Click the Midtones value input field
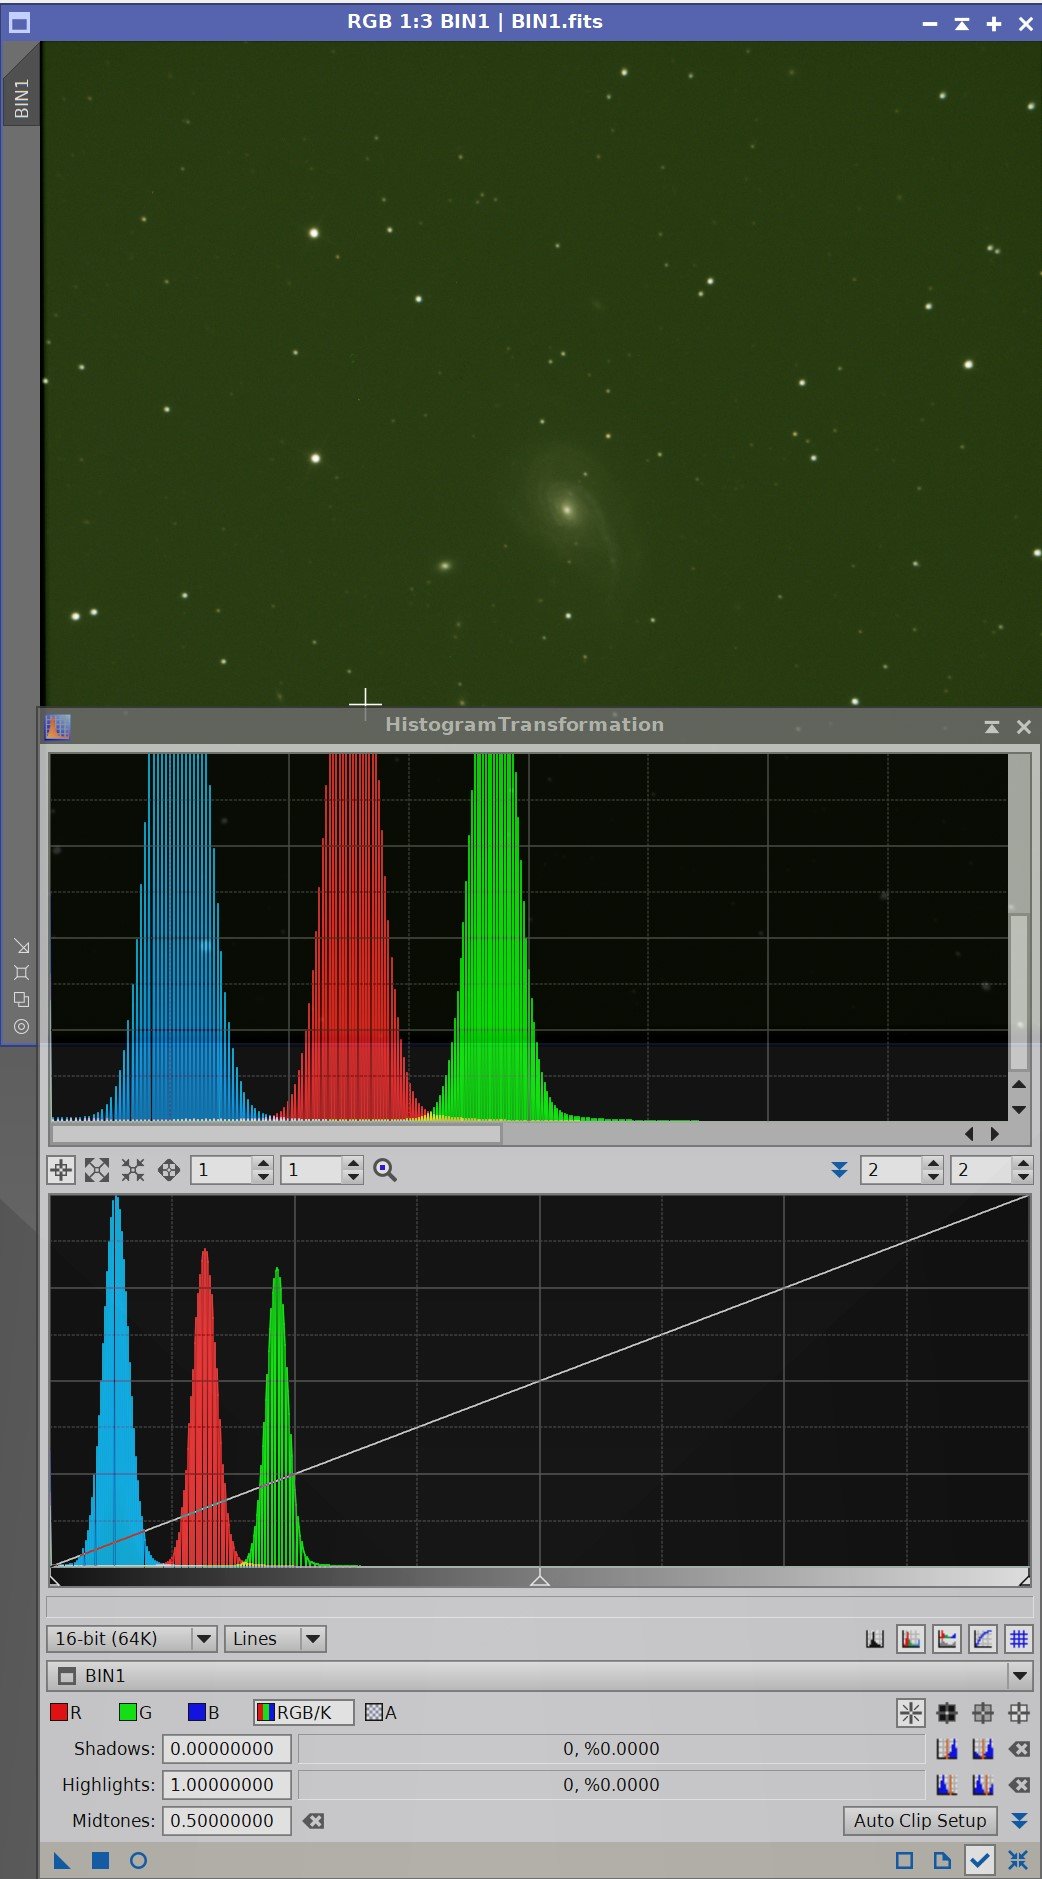Screen dimensions: 1042x1879 (x=227, y=1821)
